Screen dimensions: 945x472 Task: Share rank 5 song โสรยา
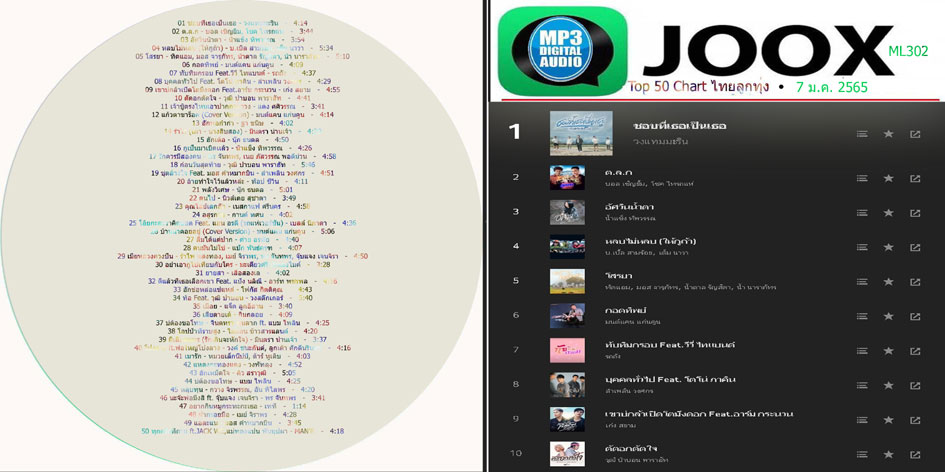tap(915, 282)
